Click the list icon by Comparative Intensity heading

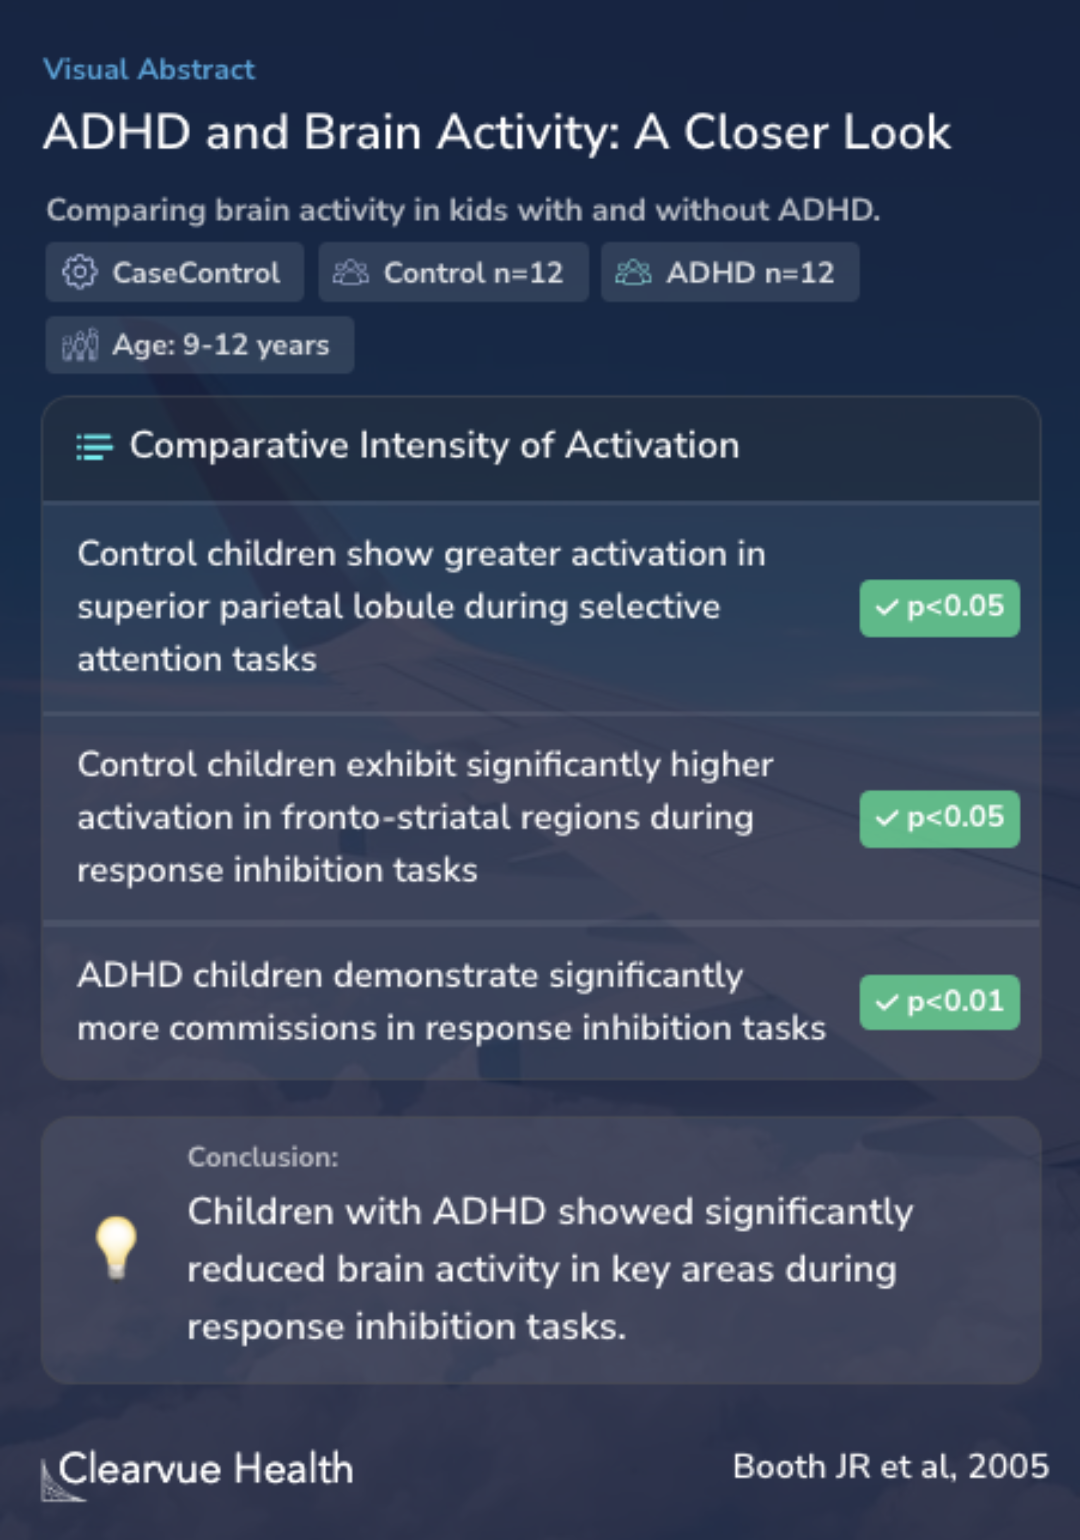pos(95,447)
